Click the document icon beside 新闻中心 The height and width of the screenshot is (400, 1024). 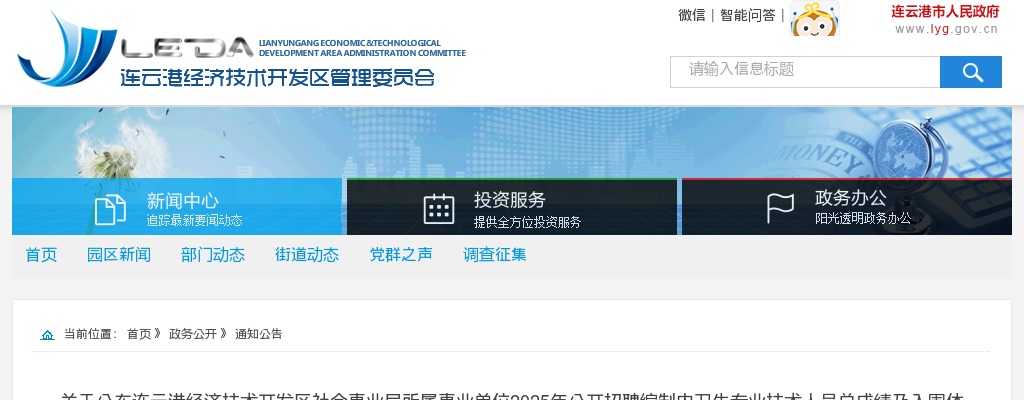[x=110, y=209]
